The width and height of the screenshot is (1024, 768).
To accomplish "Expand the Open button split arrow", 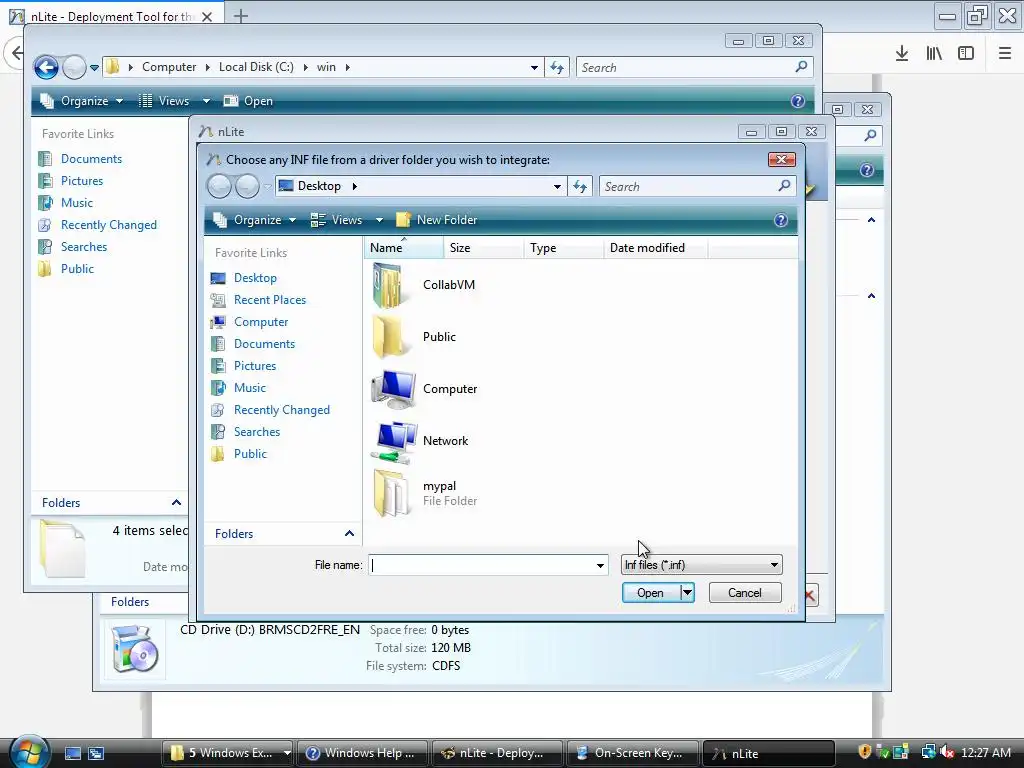I will coord(687,593).
